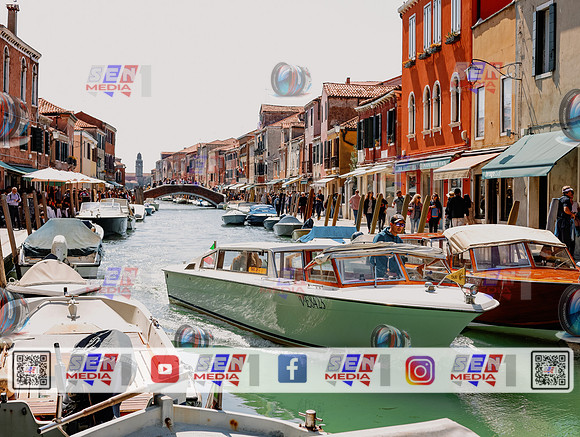Open the Facebook icon in the banner
This screenshot has width=580, height=437.
(x=292, y=369)
